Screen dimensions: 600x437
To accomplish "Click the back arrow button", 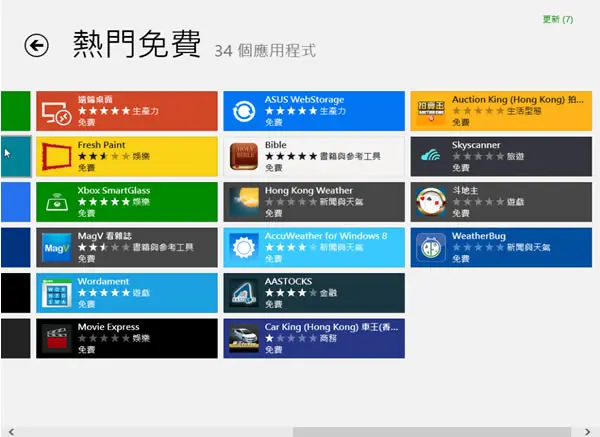I will pyautogui.click(x=36, y=46).
